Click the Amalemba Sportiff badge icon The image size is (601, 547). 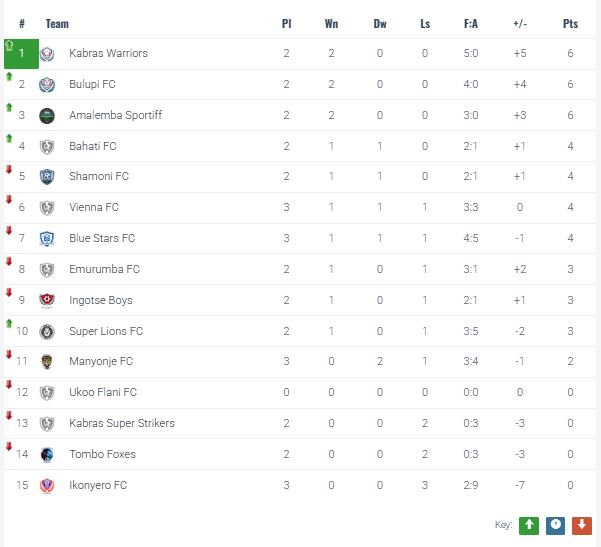(47, 116)
